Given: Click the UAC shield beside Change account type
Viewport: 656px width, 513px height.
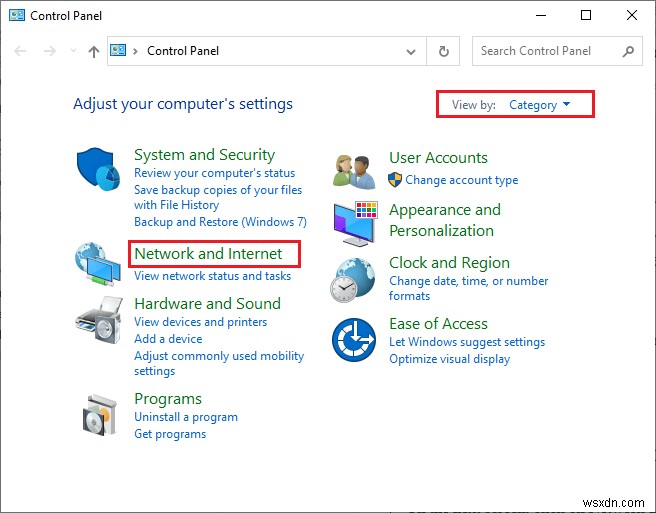Looking at the screenshot, I should [x=395, y=180].
